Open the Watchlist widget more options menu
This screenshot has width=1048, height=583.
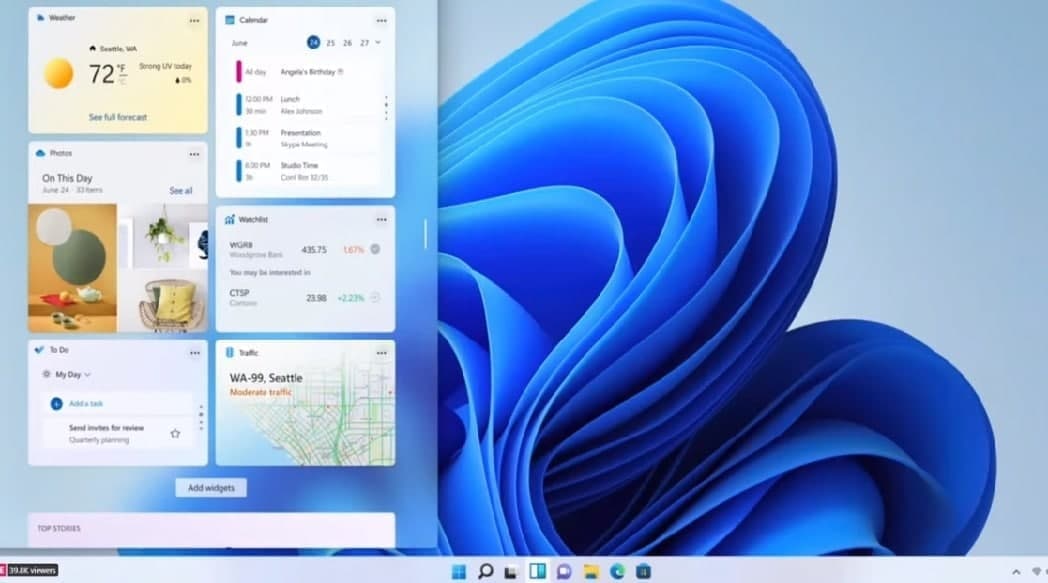(382, 219)
